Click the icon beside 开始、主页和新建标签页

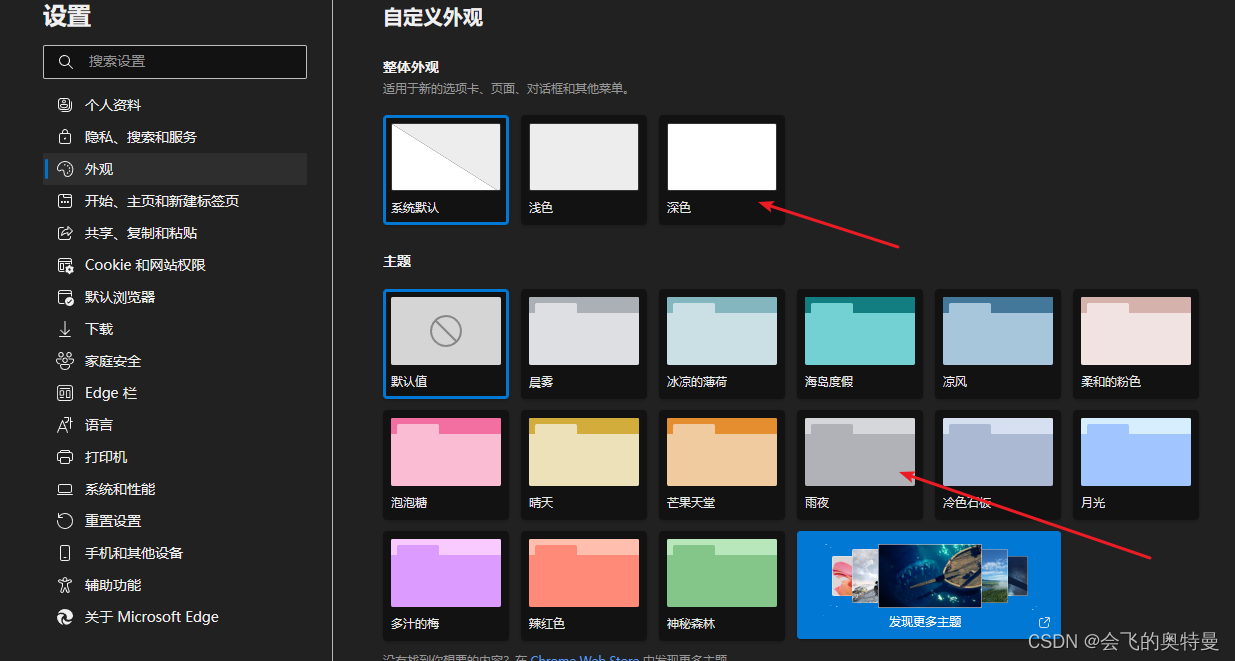[x=65, y=201]
